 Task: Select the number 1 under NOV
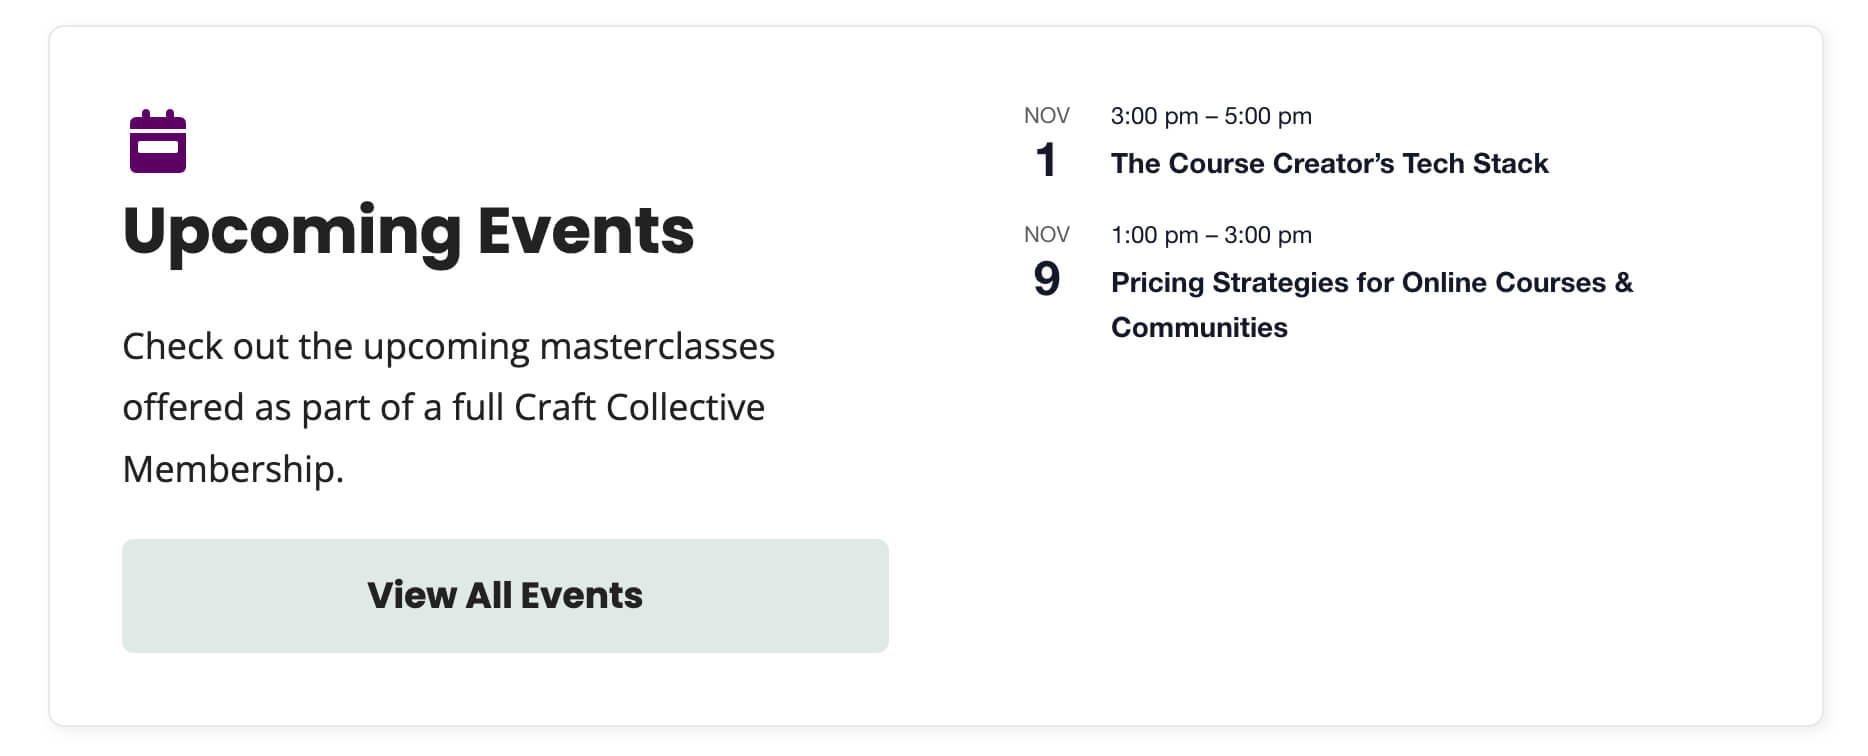click(1046, 160)
